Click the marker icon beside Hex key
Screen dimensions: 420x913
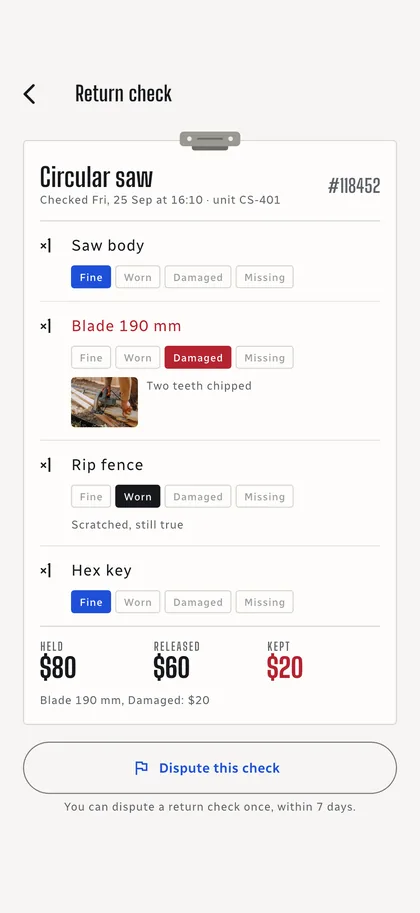(45, 571)
